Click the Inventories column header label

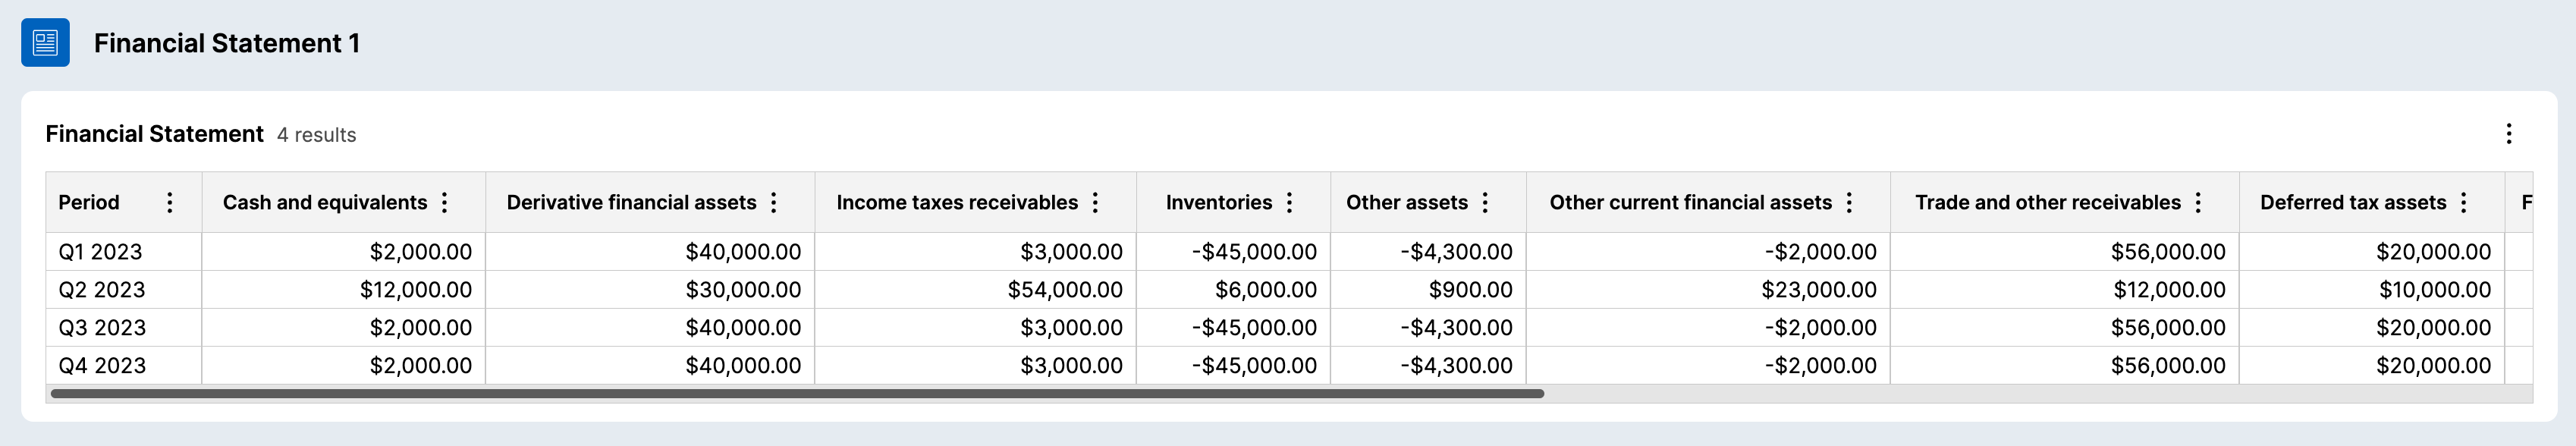tap(1218, 203)
